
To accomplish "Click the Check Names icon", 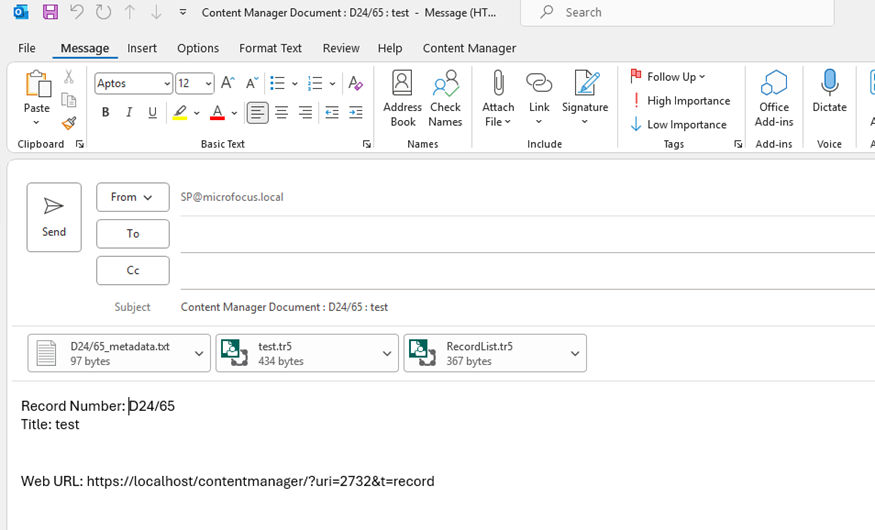I will 445,99.
